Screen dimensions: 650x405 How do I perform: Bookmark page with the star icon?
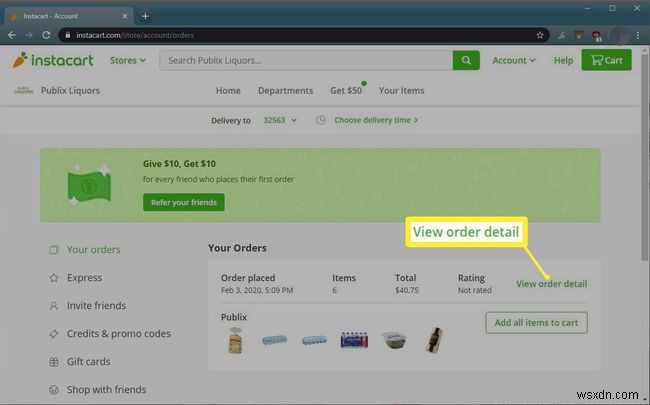coord(540,35)
